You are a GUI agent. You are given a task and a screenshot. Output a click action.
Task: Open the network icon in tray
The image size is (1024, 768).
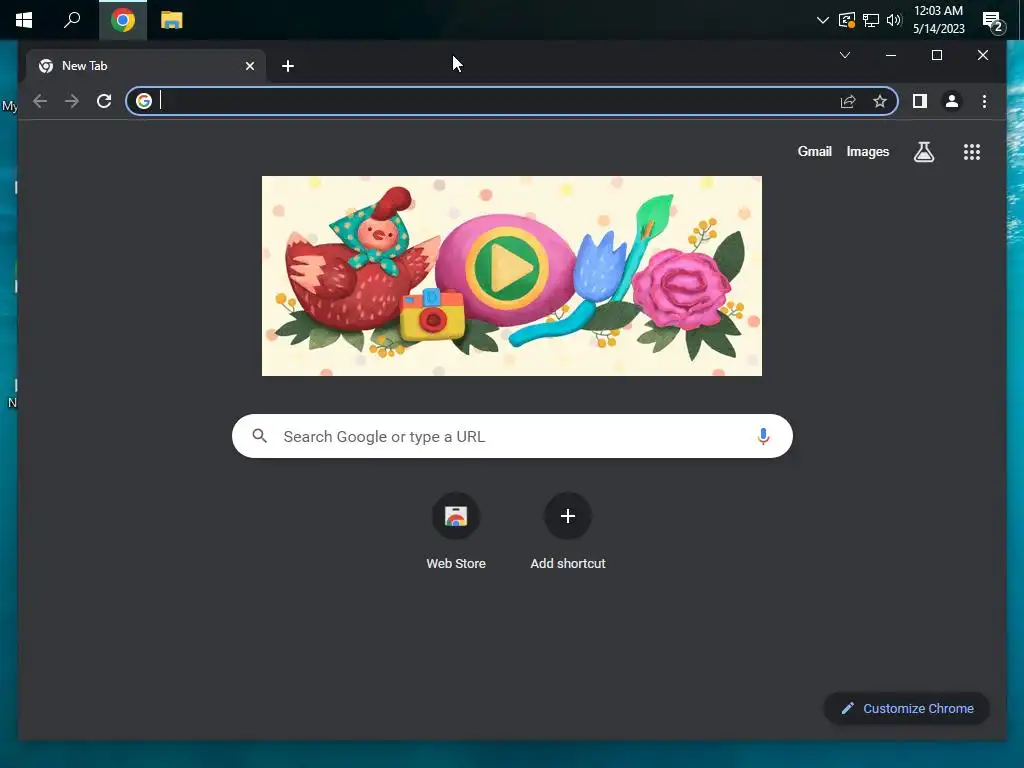tap(871, 20)
